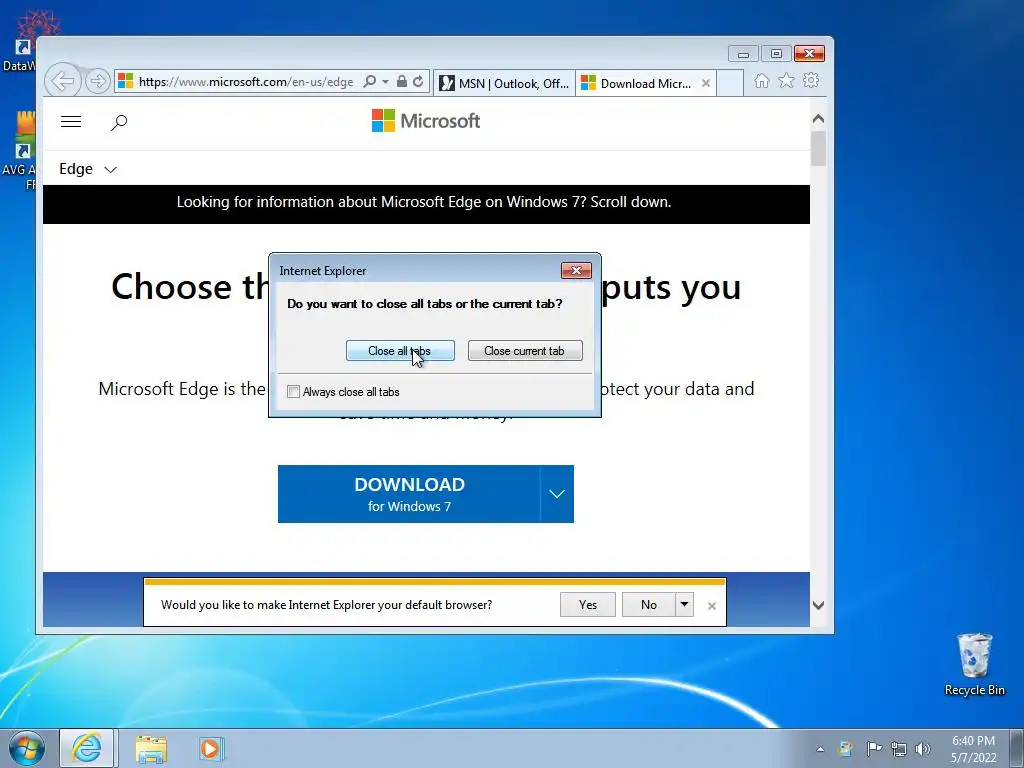Select the Recycle Bin desktop icon
This screenshot has height=768, width=1024.
974,664
